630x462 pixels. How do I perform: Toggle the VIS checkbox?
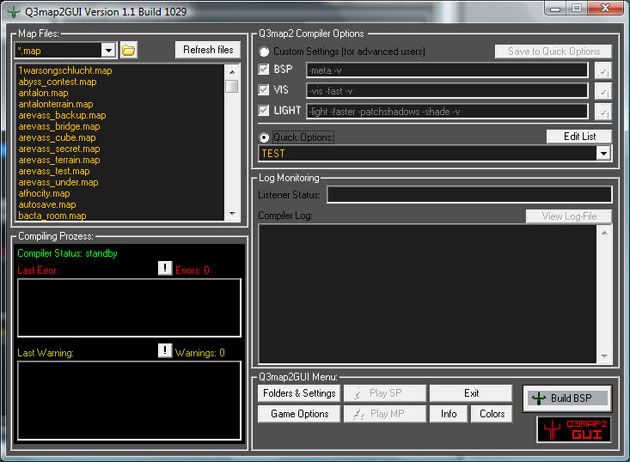click(x=264, y=90)
